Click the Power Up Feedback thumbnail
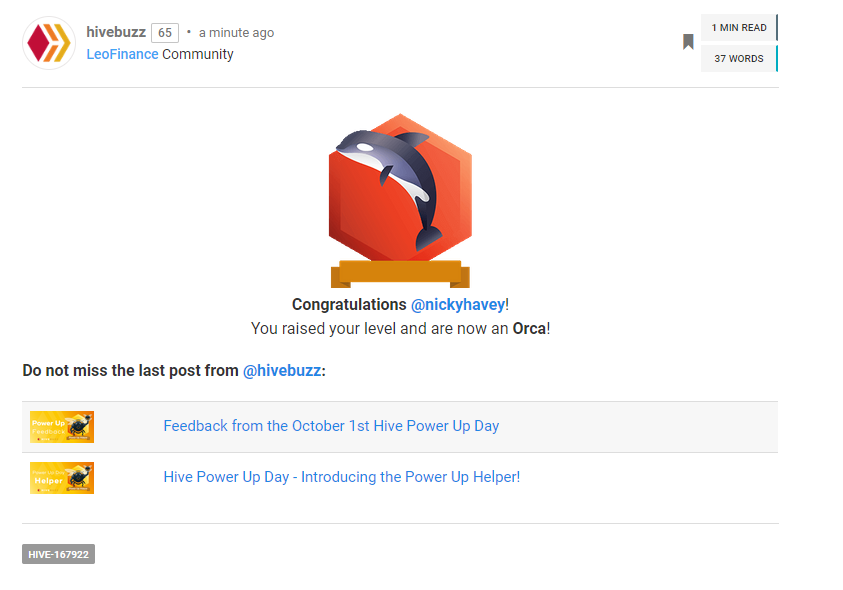This screenshot has width=843, height=590. pos(62,427)
